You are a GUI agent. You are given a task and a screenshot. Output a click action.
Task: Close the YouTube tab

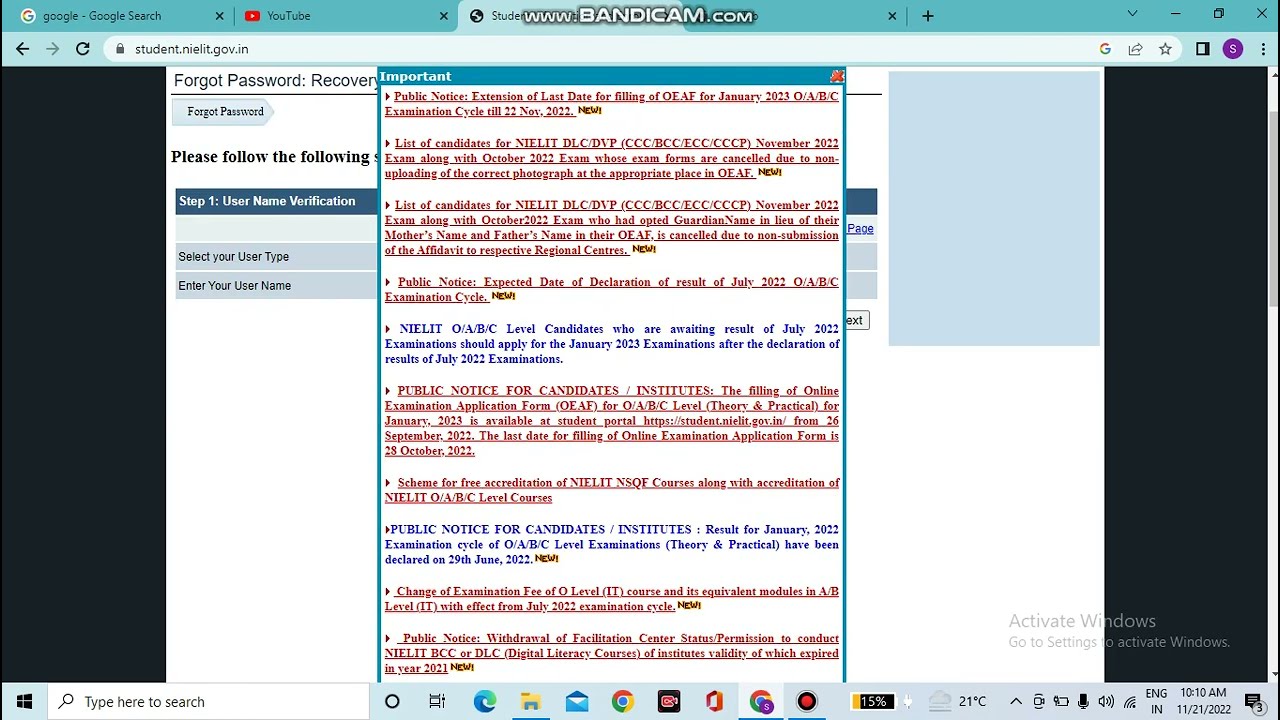coord(444,16)
